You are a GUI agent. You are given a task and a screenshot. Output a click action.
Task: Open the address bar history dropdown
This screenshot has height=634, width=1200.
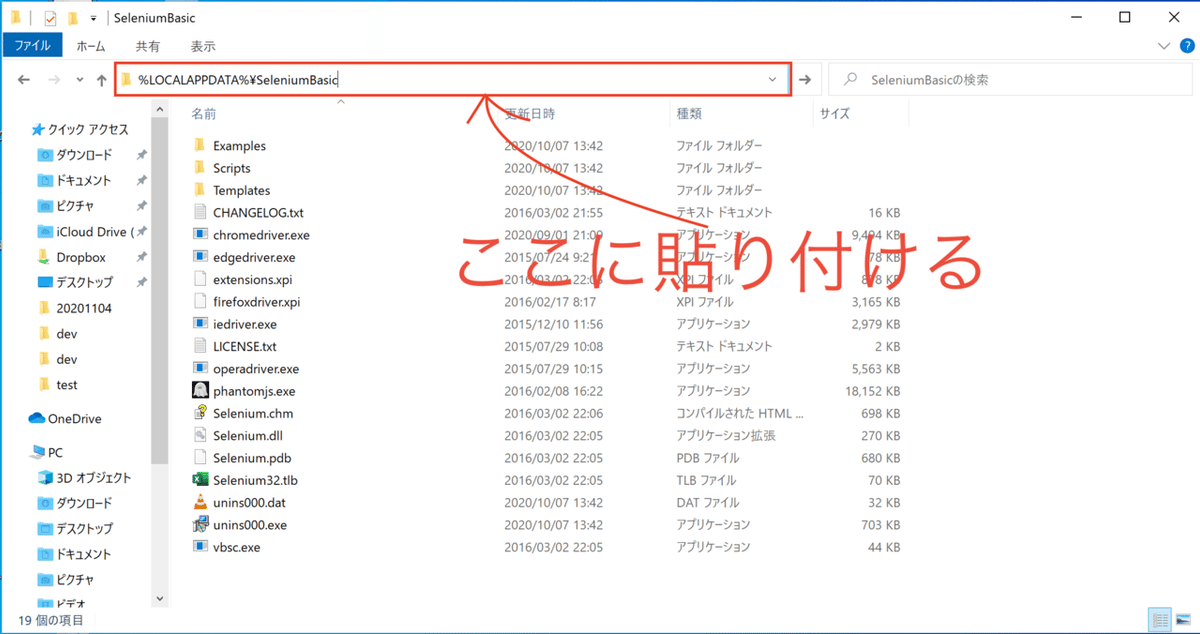tap(772, 80)
